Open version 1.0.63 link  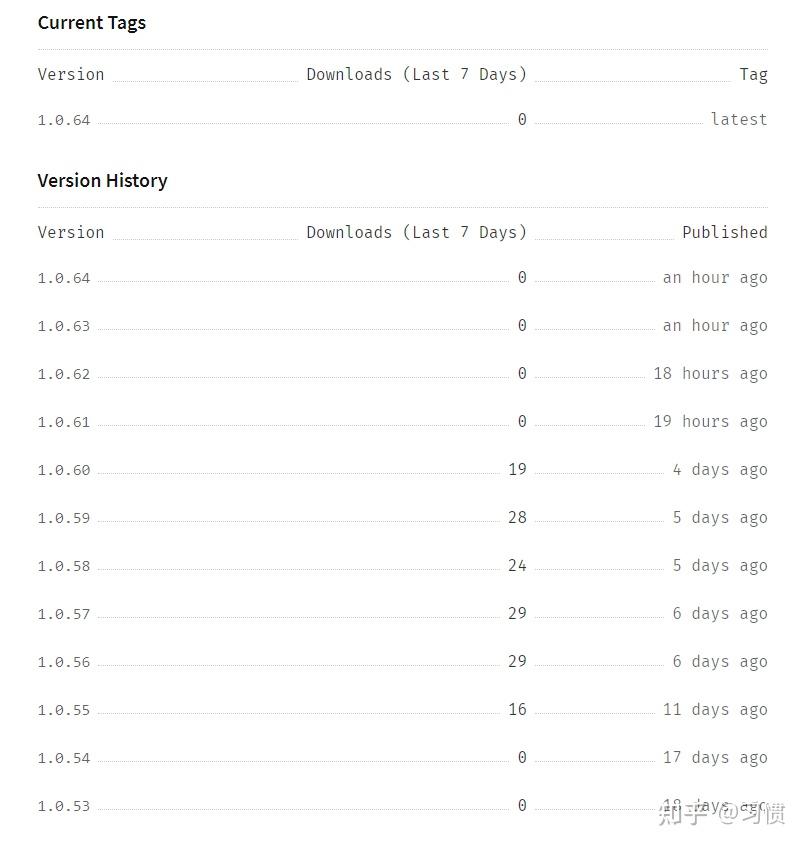pyautogui.click(x=64, y=326)
